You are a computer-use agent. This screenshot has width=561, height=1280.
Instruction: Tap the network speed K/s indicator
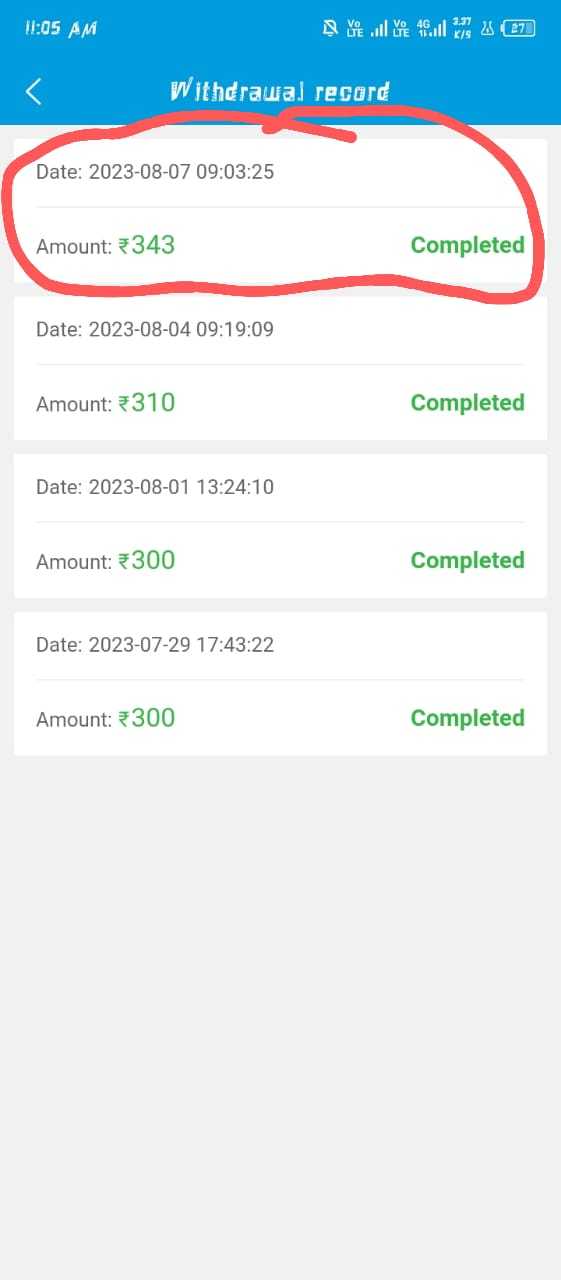click(x=462, y=29)
